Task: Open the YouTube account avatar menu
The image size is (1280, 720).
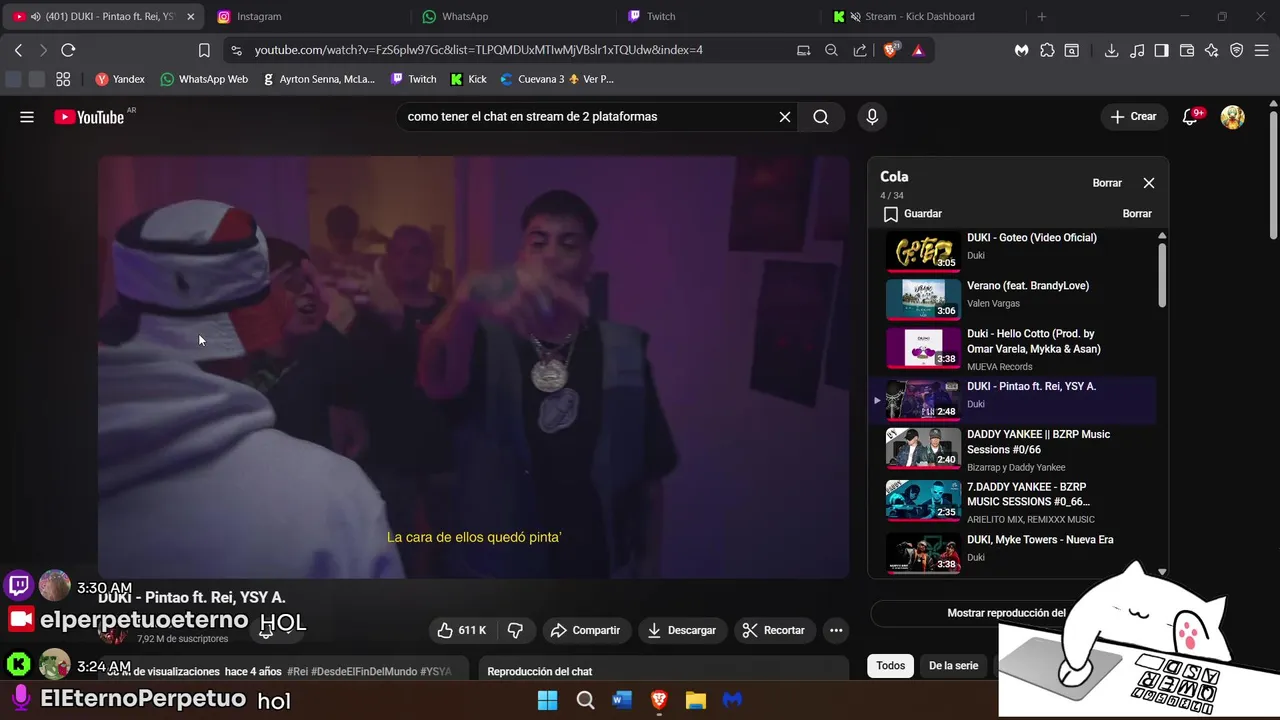Action: (x=1233, y=117)
